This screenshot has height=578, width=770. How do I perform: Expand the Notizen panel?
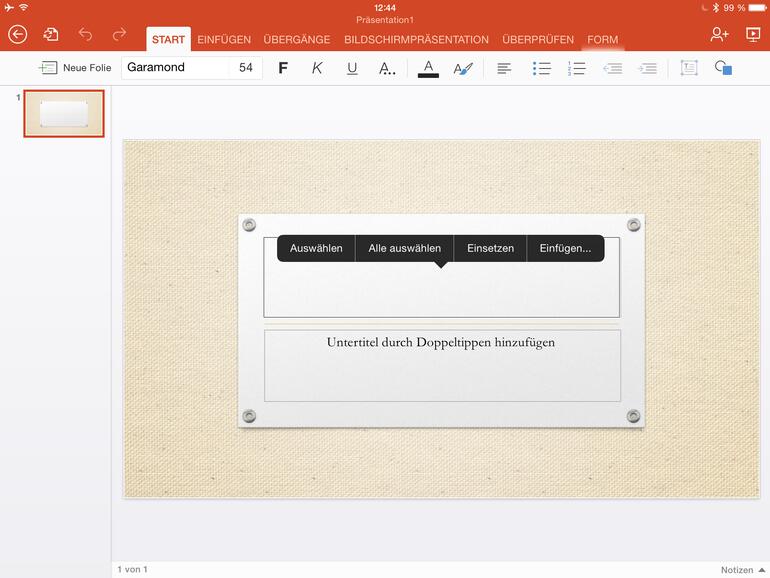[x=741, y=570]
